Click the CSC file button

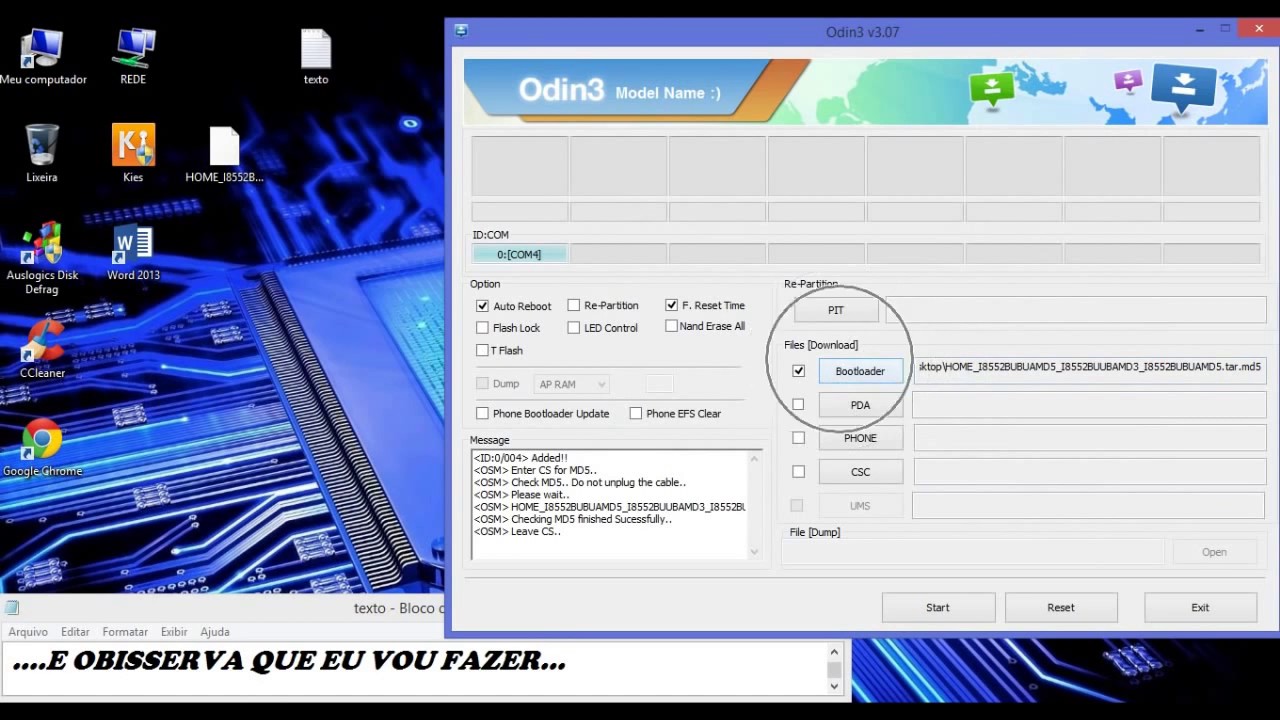[x=860, y=472]
